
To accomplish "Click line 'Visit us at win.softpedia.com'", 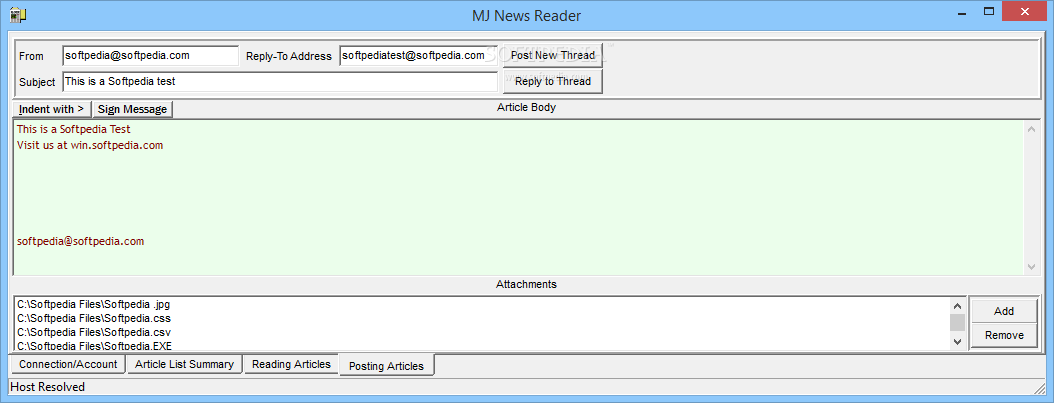I will coord(90,145).
